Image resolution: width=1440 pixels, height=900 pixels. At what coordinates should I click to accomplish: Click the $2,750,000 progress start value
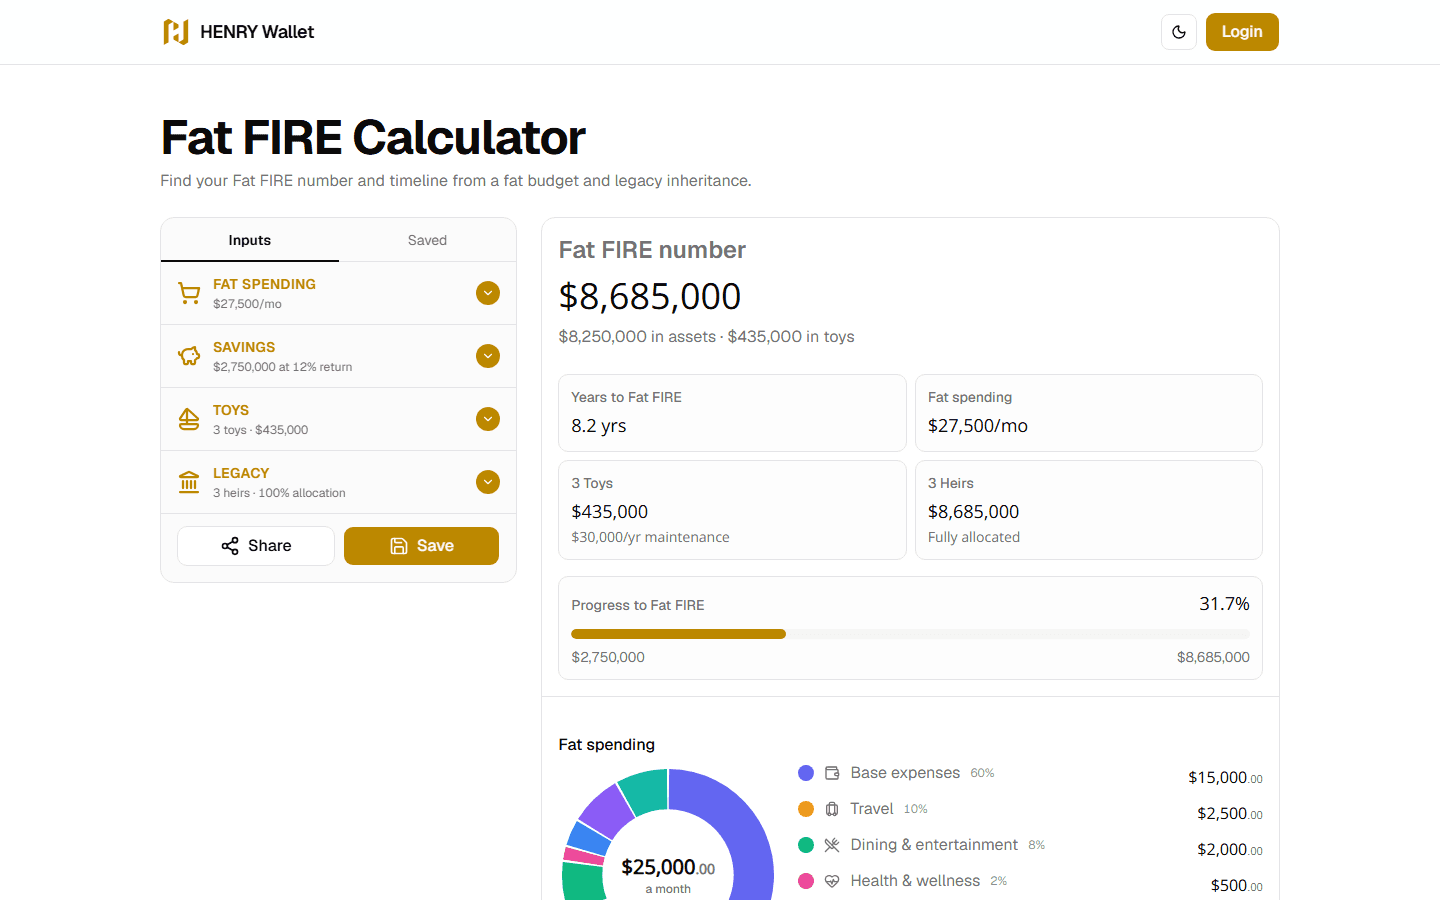click(x=608, y=657)
